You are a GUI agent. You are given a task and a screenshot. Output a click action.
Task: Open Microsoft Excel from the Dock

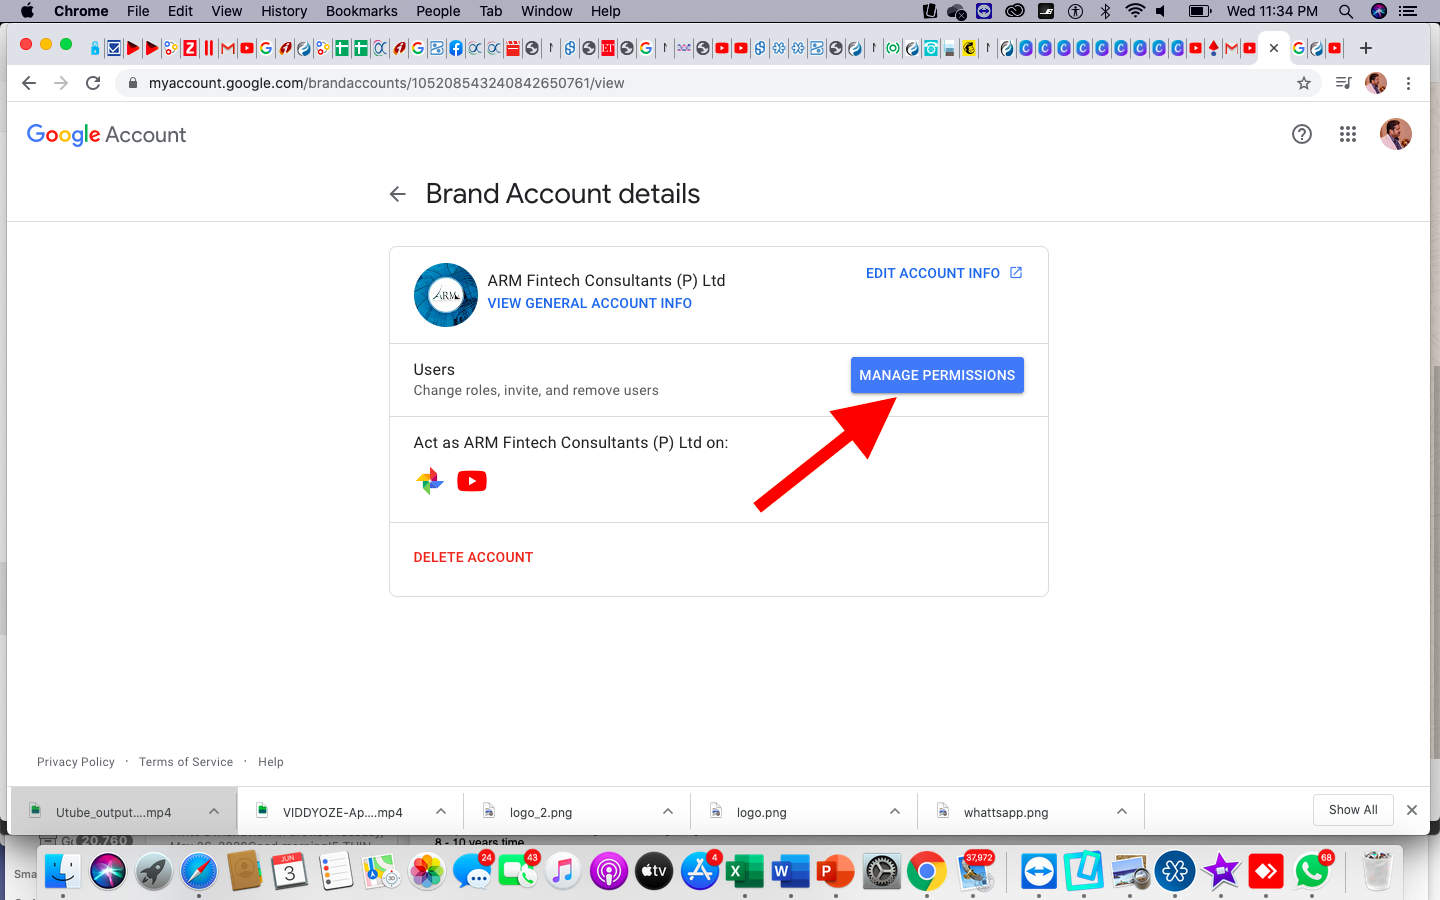745,872
